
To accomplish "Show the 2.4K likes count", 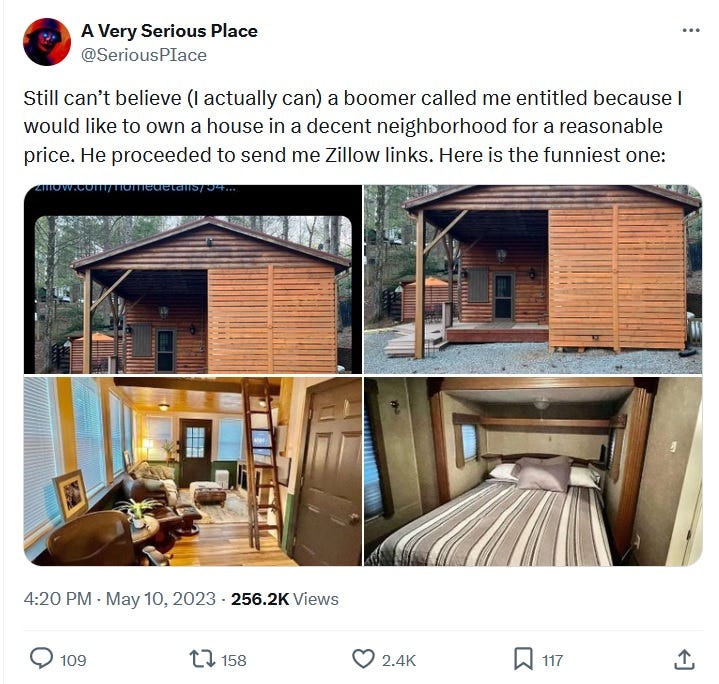I will pos(398,660).
